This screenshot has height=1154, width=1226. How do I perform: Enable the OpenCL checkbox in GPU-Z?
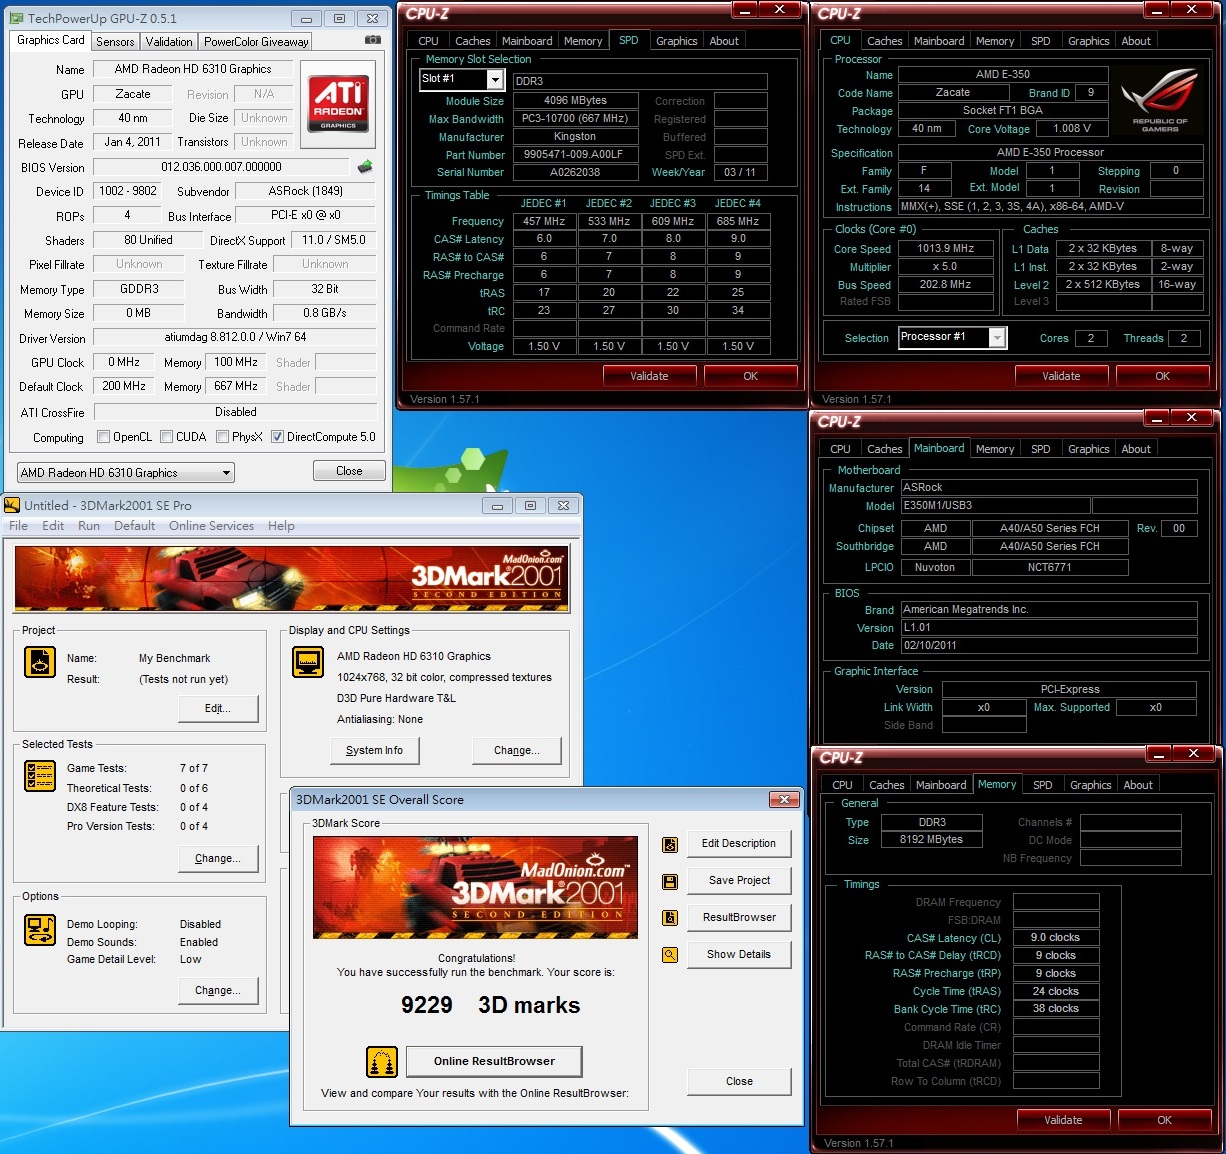103,437
